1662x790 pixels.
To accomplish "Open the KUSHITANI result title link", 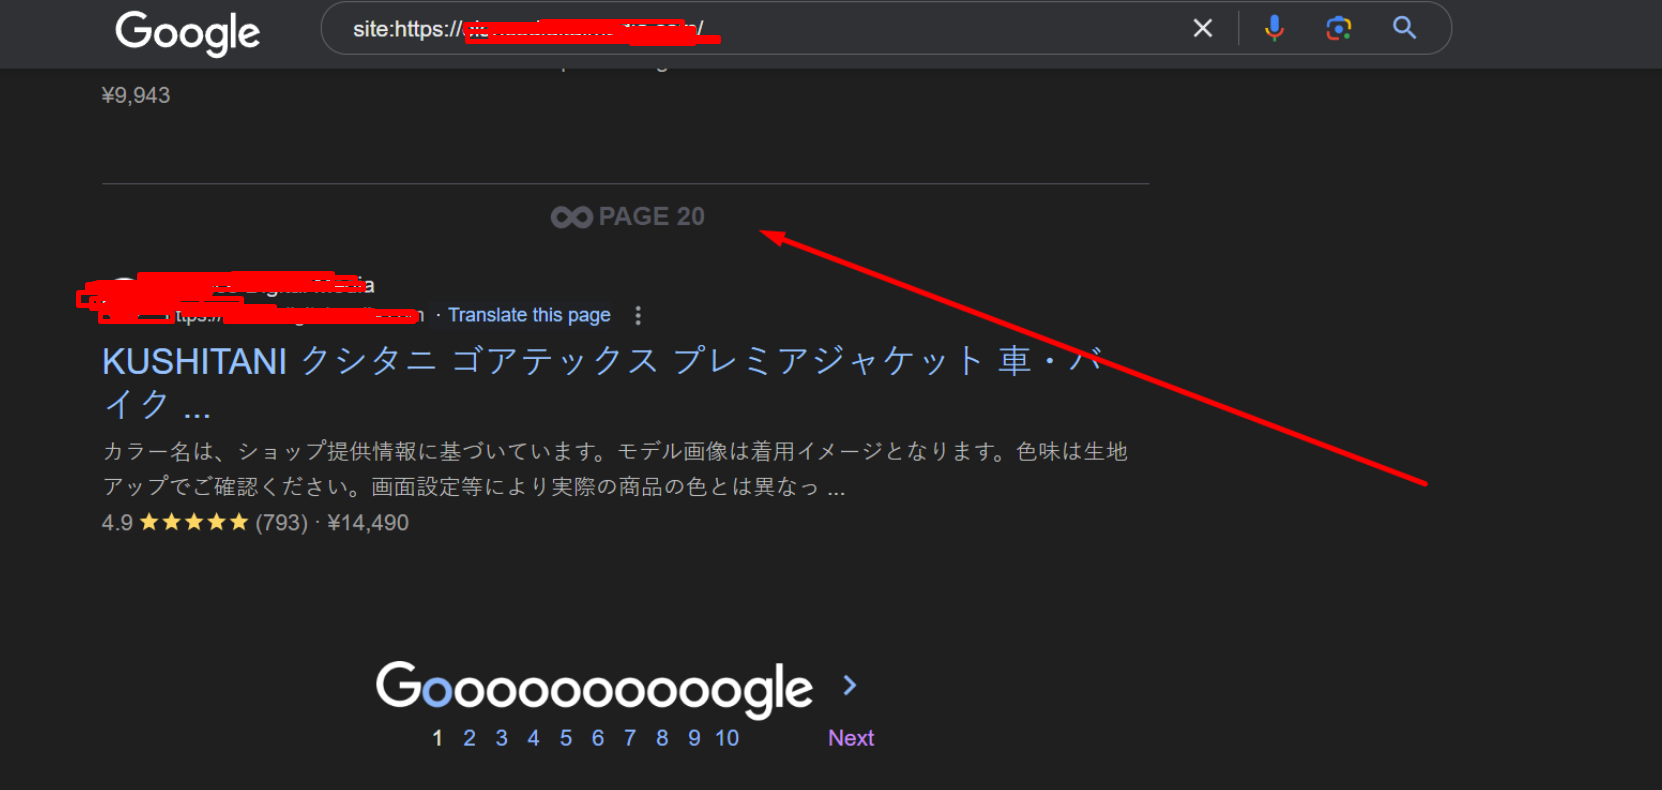I will pos(604,382).
